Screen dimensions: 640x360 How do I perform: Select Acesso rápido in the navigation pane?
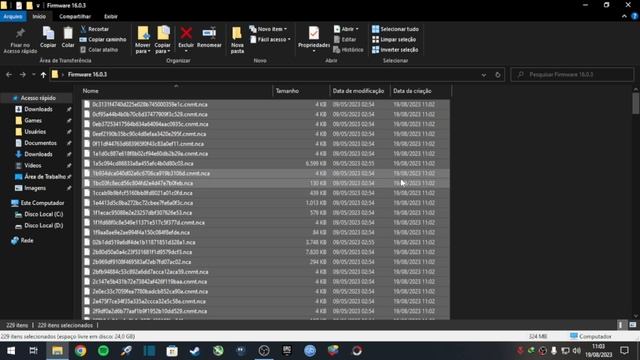point(38,98)
